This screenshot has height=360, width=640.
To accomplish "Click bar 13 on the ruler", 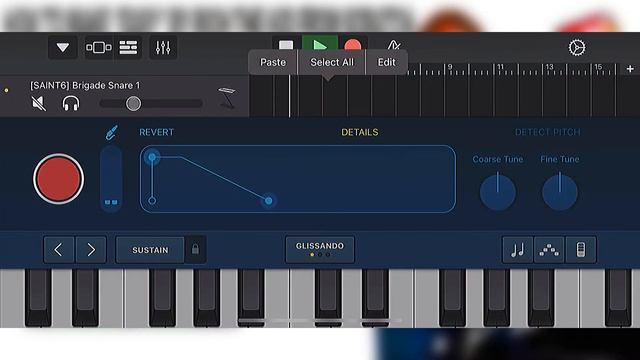I will point(549,67).
